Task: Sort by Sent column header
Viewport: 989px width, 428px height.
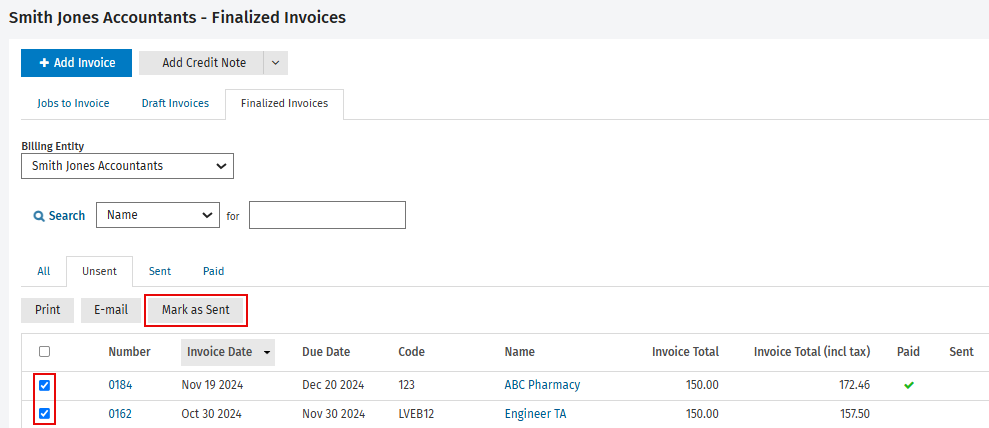Action: click(x=961, y=352)
